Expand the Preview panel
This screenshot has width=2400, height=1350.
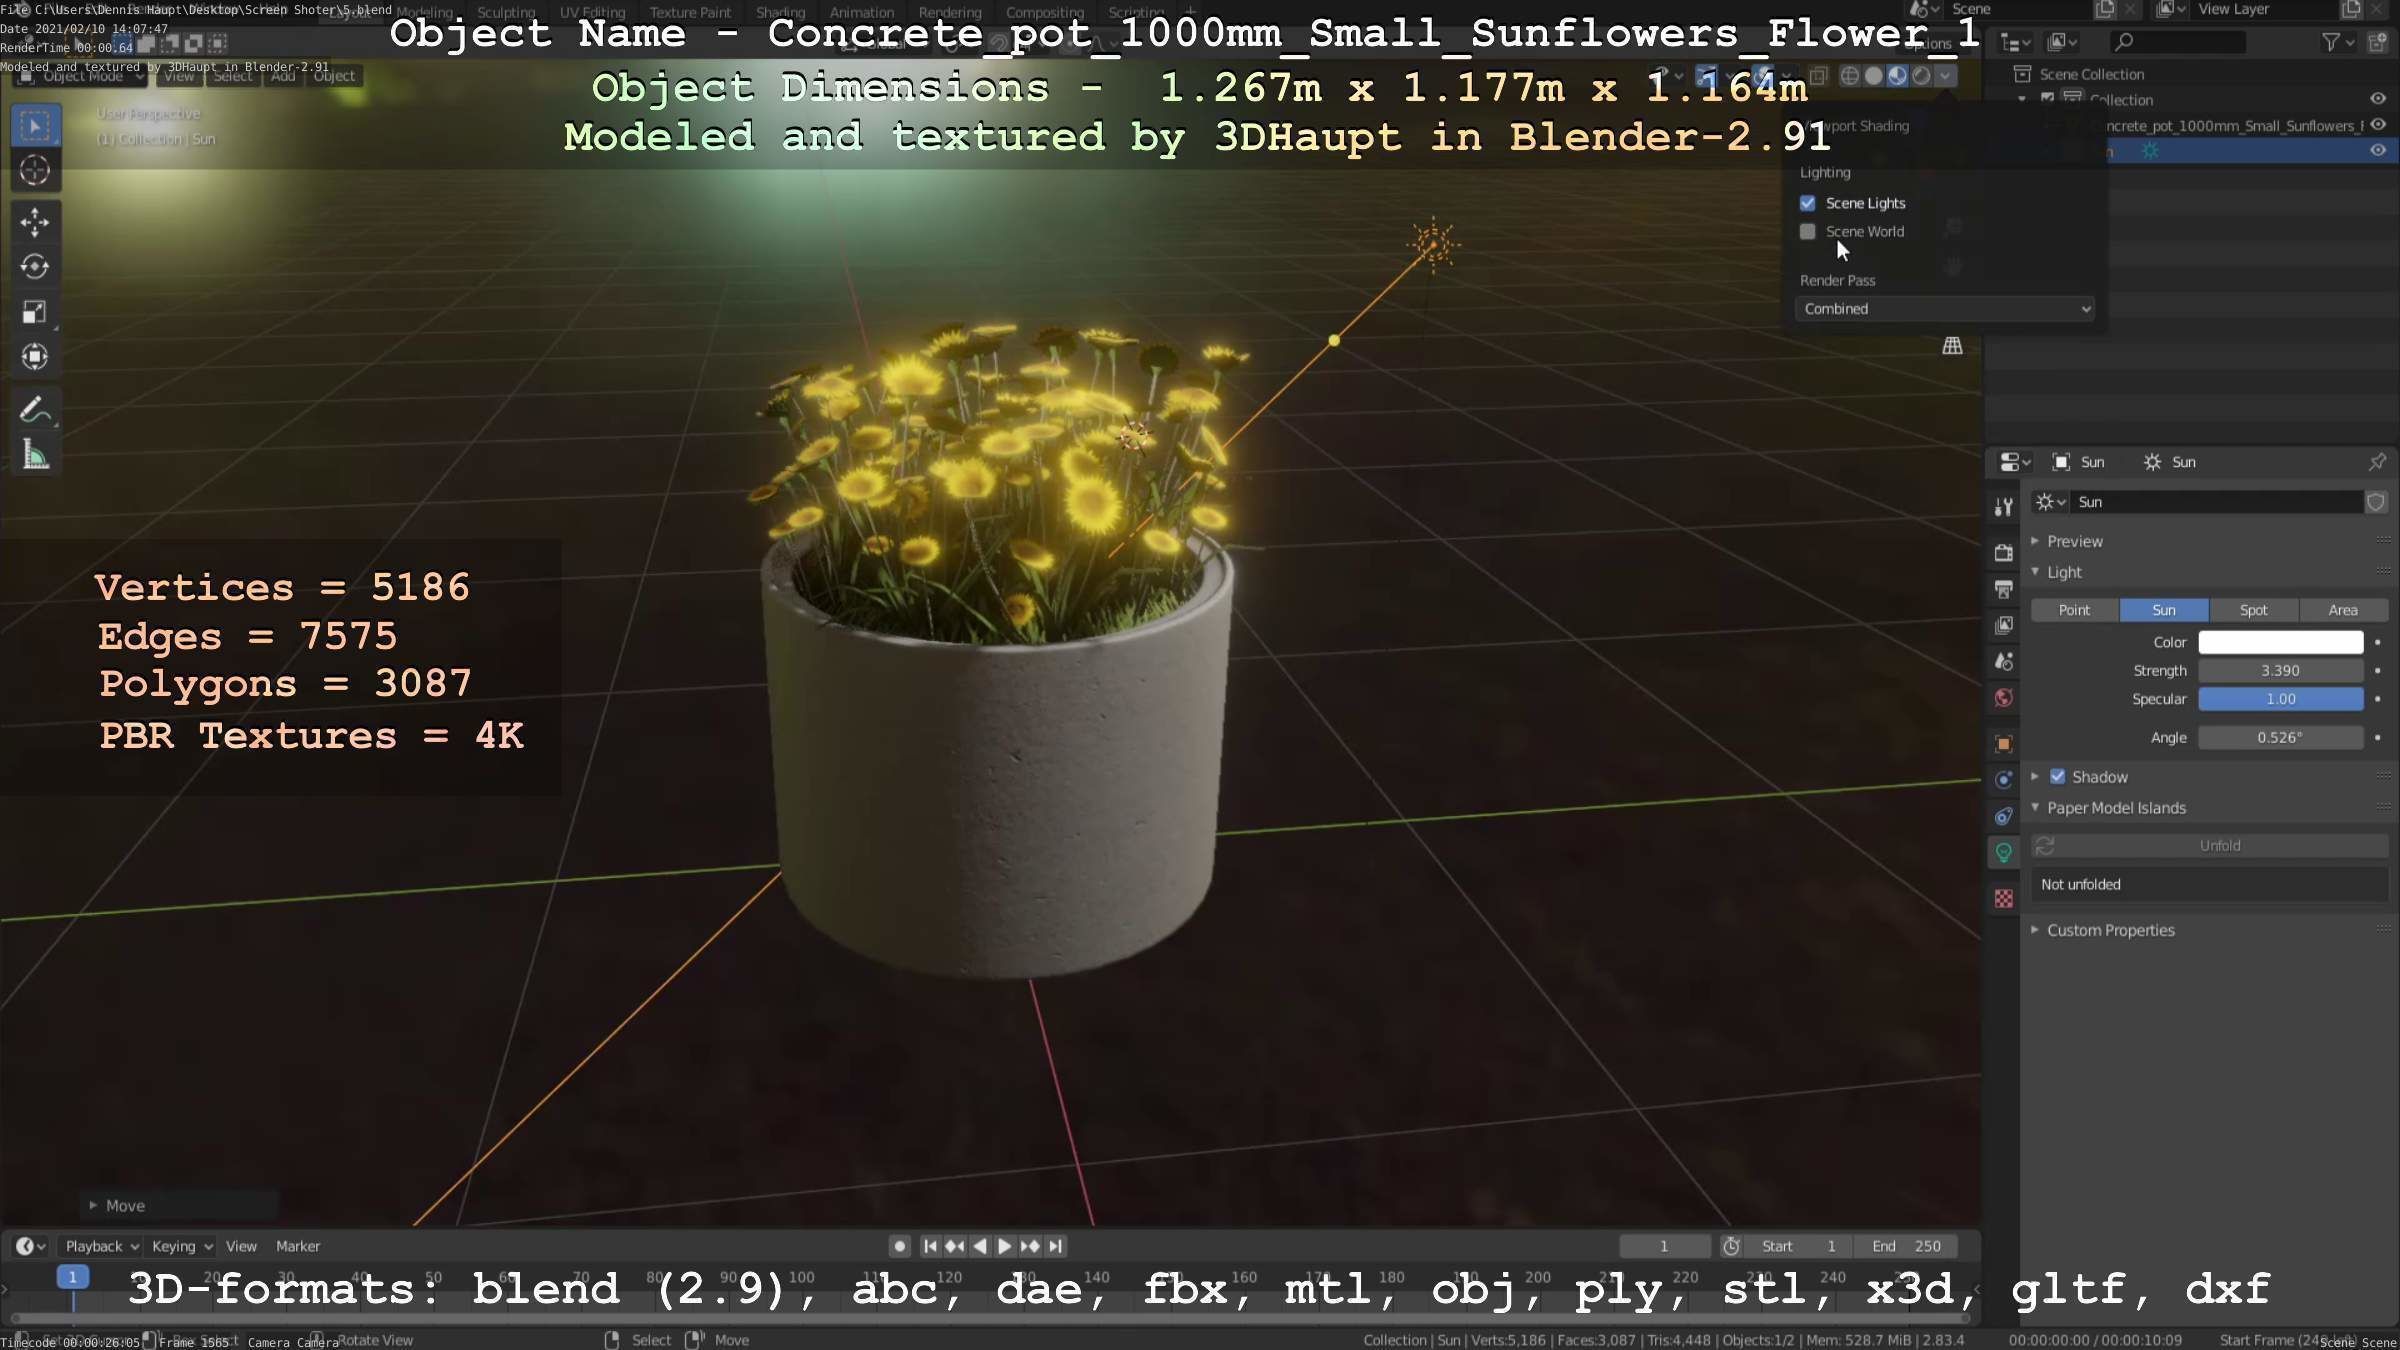point(2035,541)
